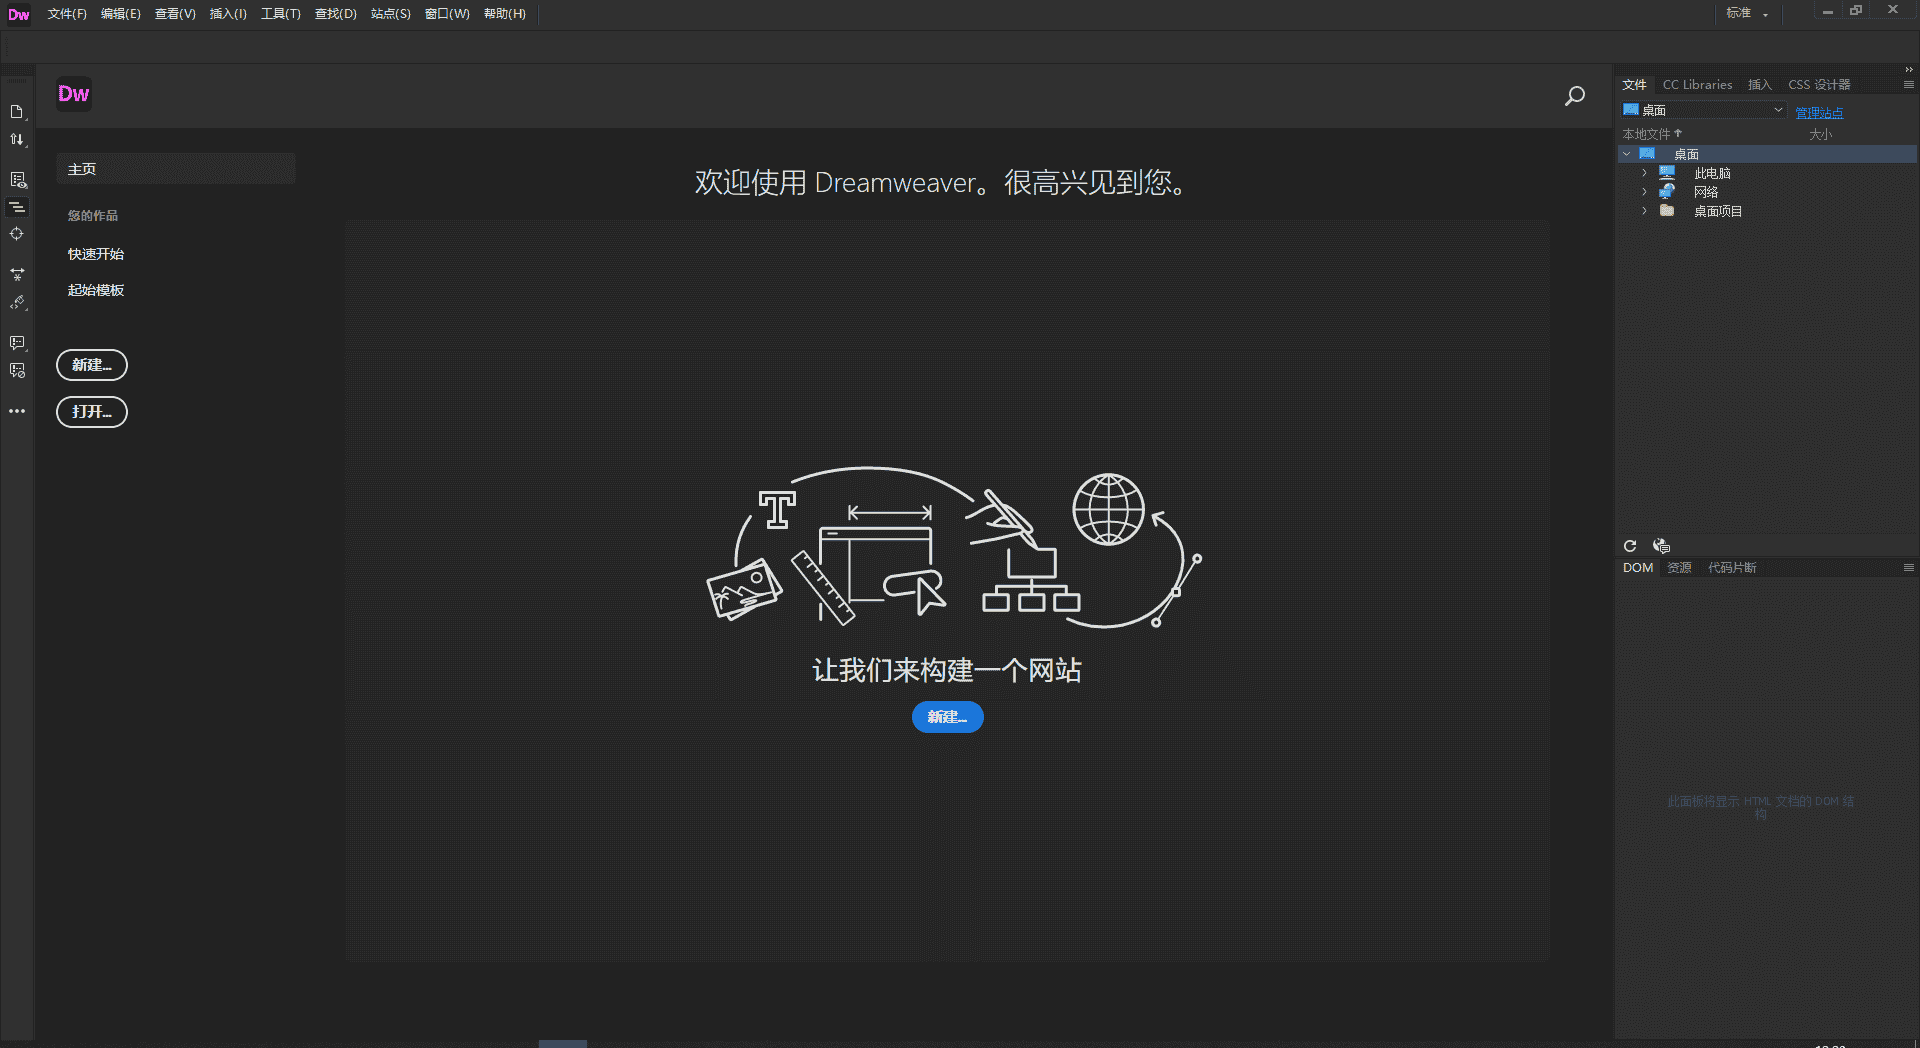Screen dimensions: 1920x1048
Task: Click the Dw logo on the start page
Action: 74,94
